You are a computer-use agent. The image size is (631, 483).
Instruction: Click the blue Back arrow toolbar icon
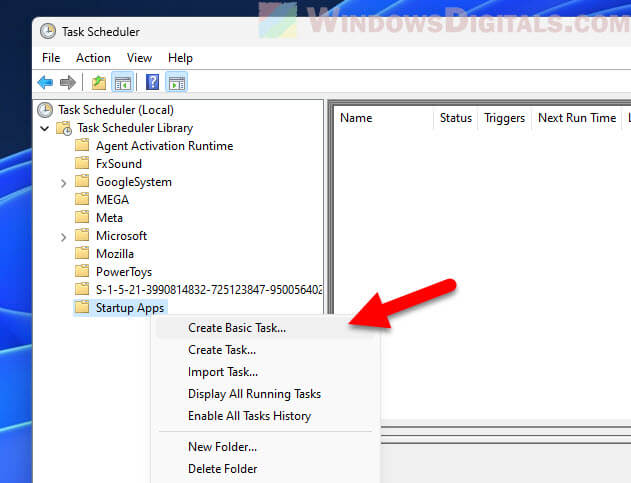(45, 83)
